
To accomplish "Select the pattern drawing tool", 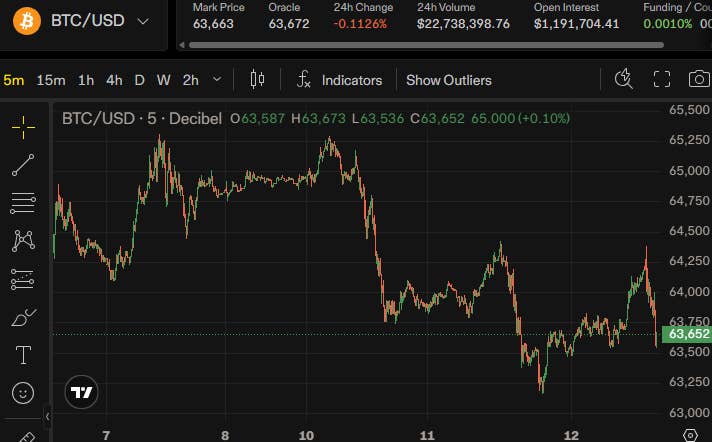I will point(23,241).
